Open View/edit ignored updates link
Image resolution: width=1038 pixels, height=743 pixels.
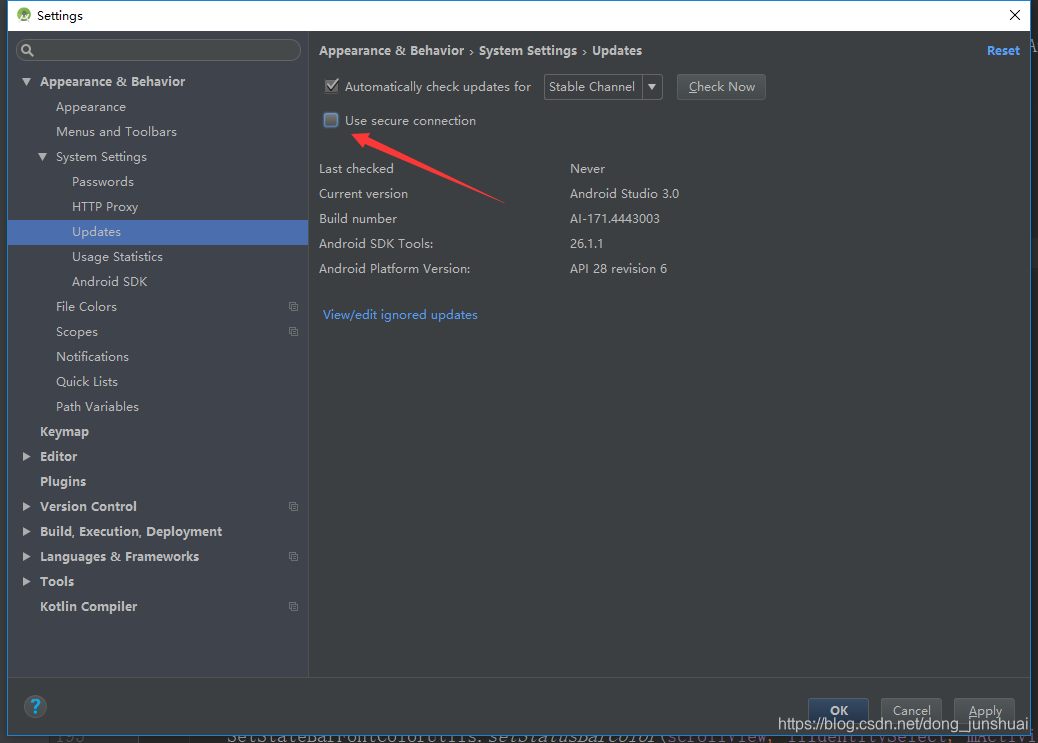tap(400, 315)
